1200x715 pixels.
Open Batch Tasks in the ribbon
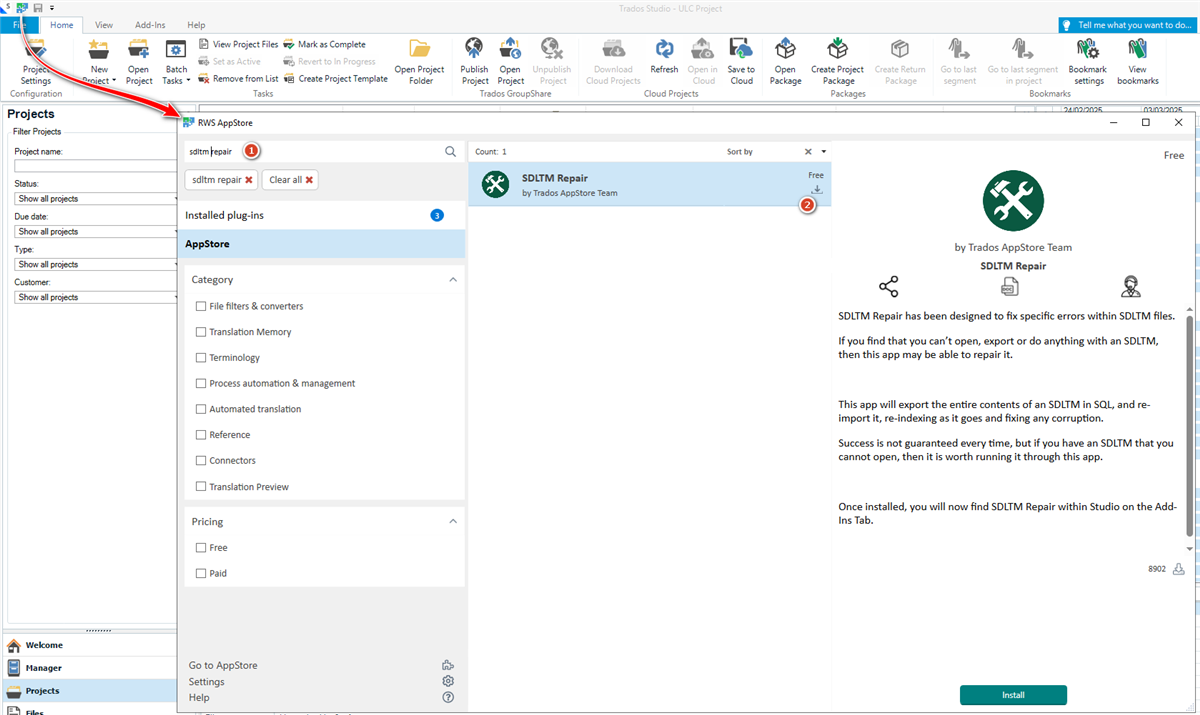pyautogui.click(x=176, y=62)
